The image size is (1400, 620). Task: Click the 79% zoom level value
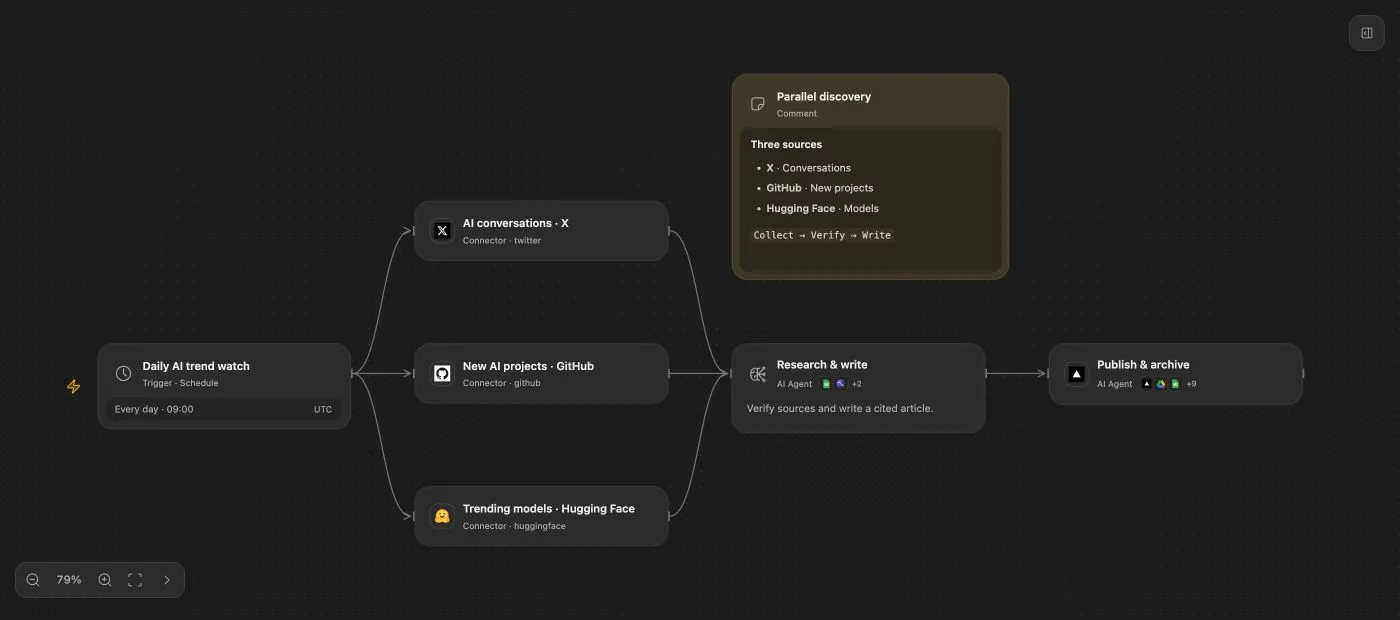click(x=69, y=580)
